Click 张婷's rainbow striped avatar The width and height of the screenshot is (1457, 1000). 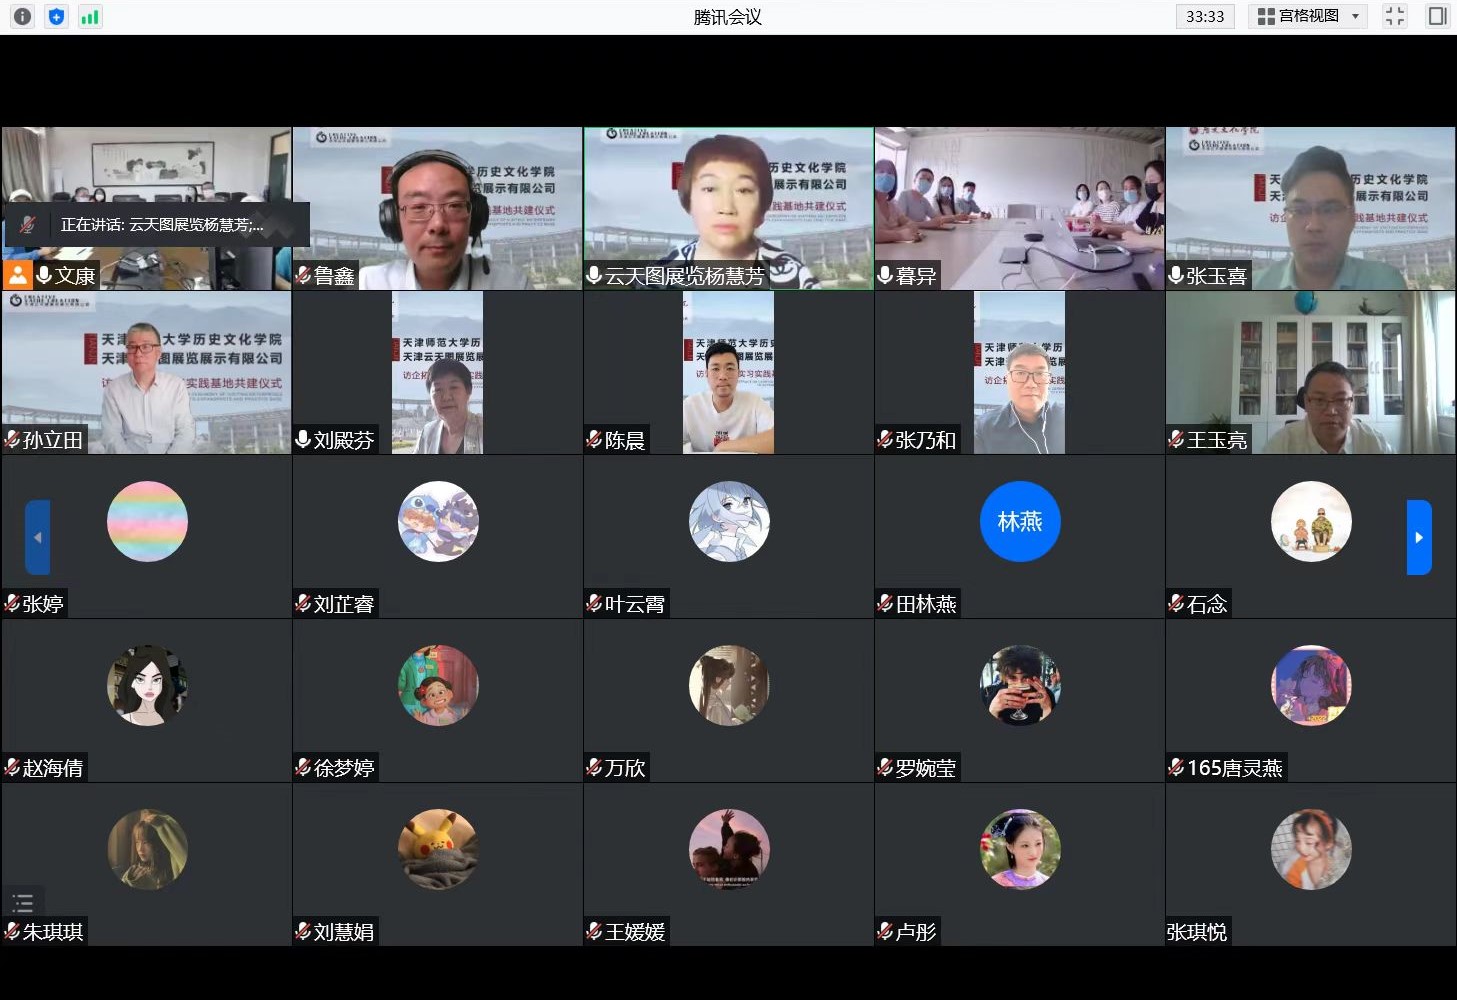(x=147, y=521)
